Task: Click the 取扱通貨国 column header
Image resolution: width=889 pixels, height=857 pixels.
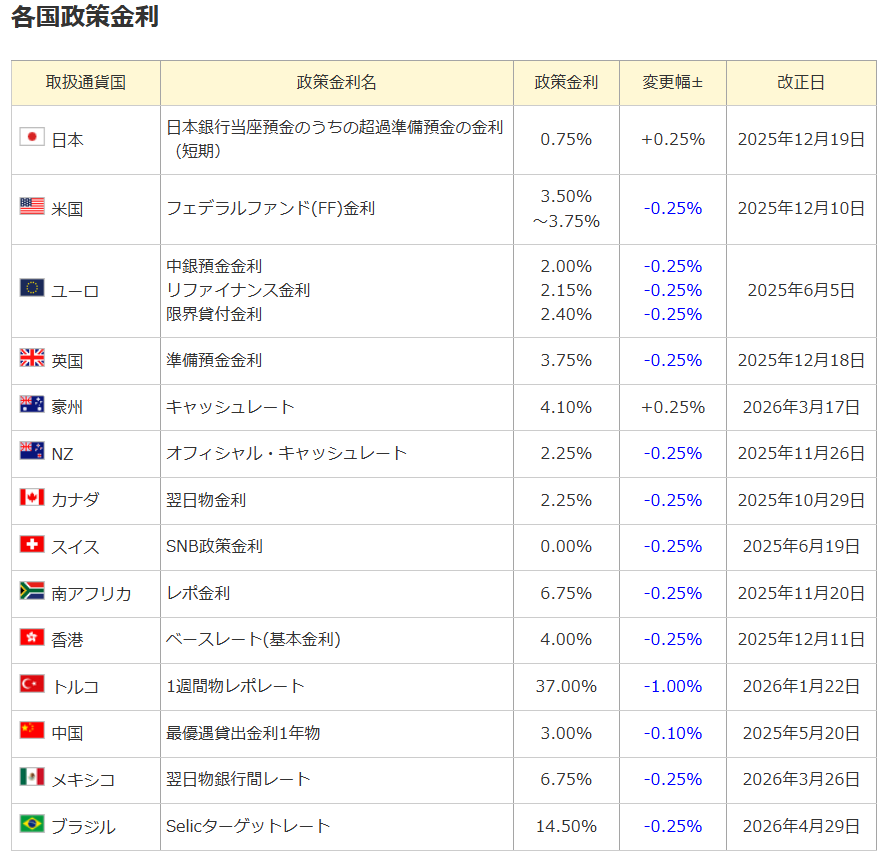Action: tap(86, 83)
